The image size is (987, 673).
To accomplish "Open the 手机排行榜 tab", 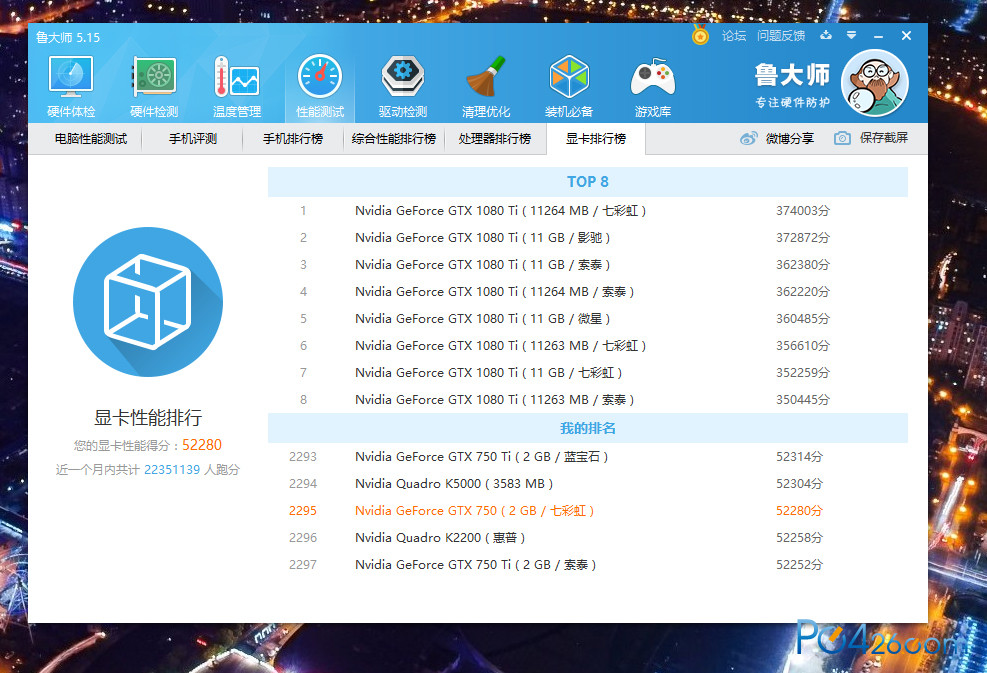I will [x=293, y=139].
